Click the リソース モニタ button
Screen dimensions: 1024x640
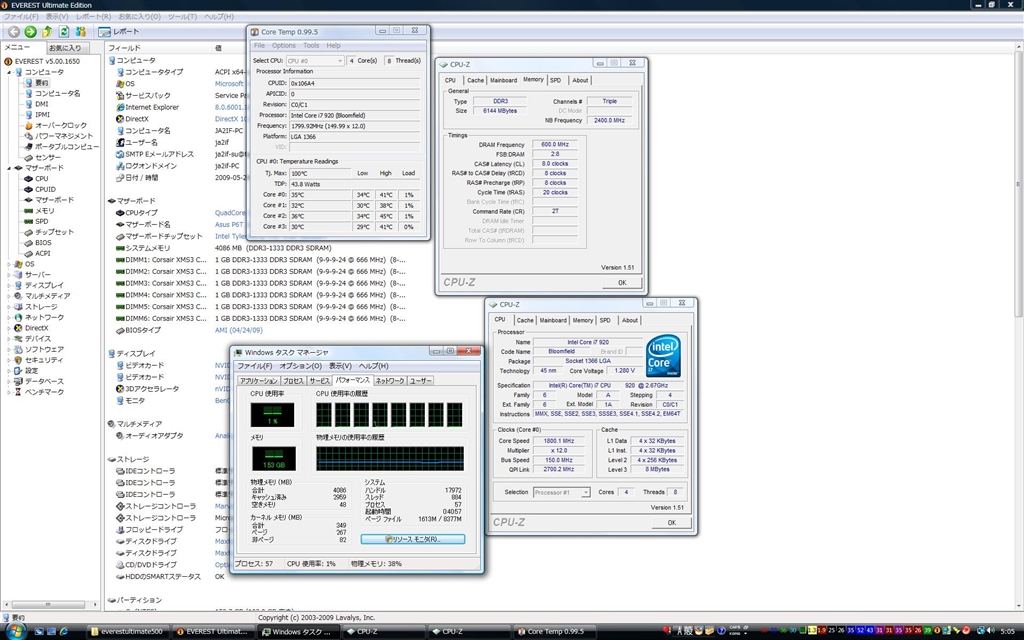412,539
